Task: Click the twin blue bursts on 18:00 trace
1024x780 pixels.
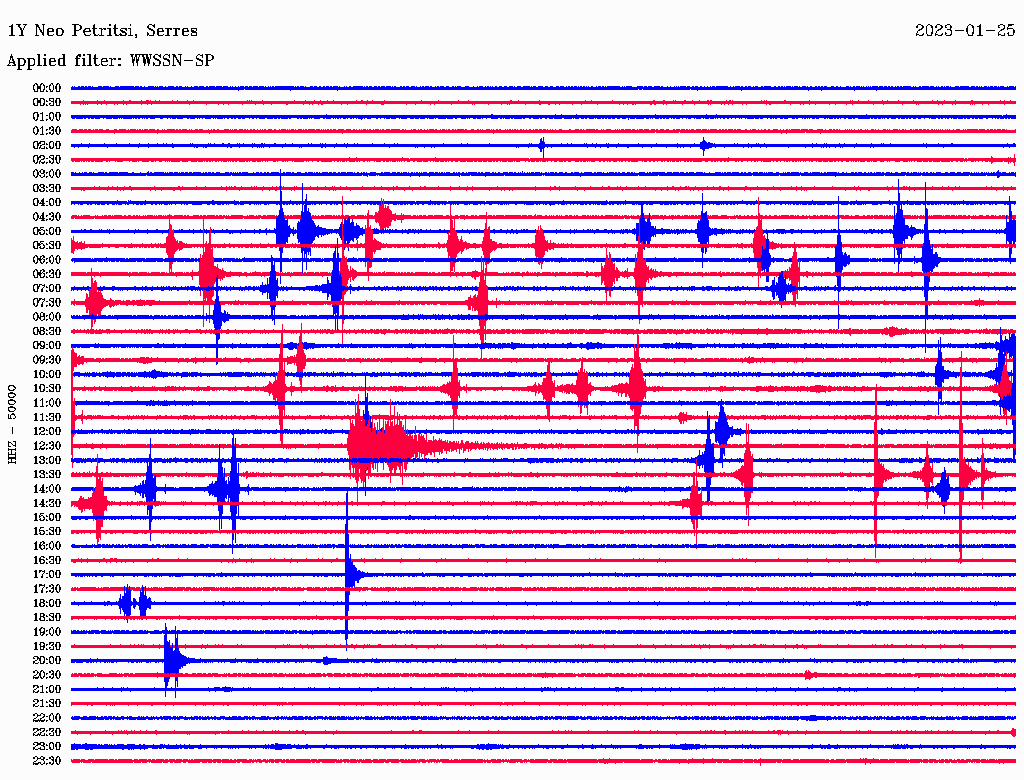Action: pyautogui.click(x=135, y=604)
